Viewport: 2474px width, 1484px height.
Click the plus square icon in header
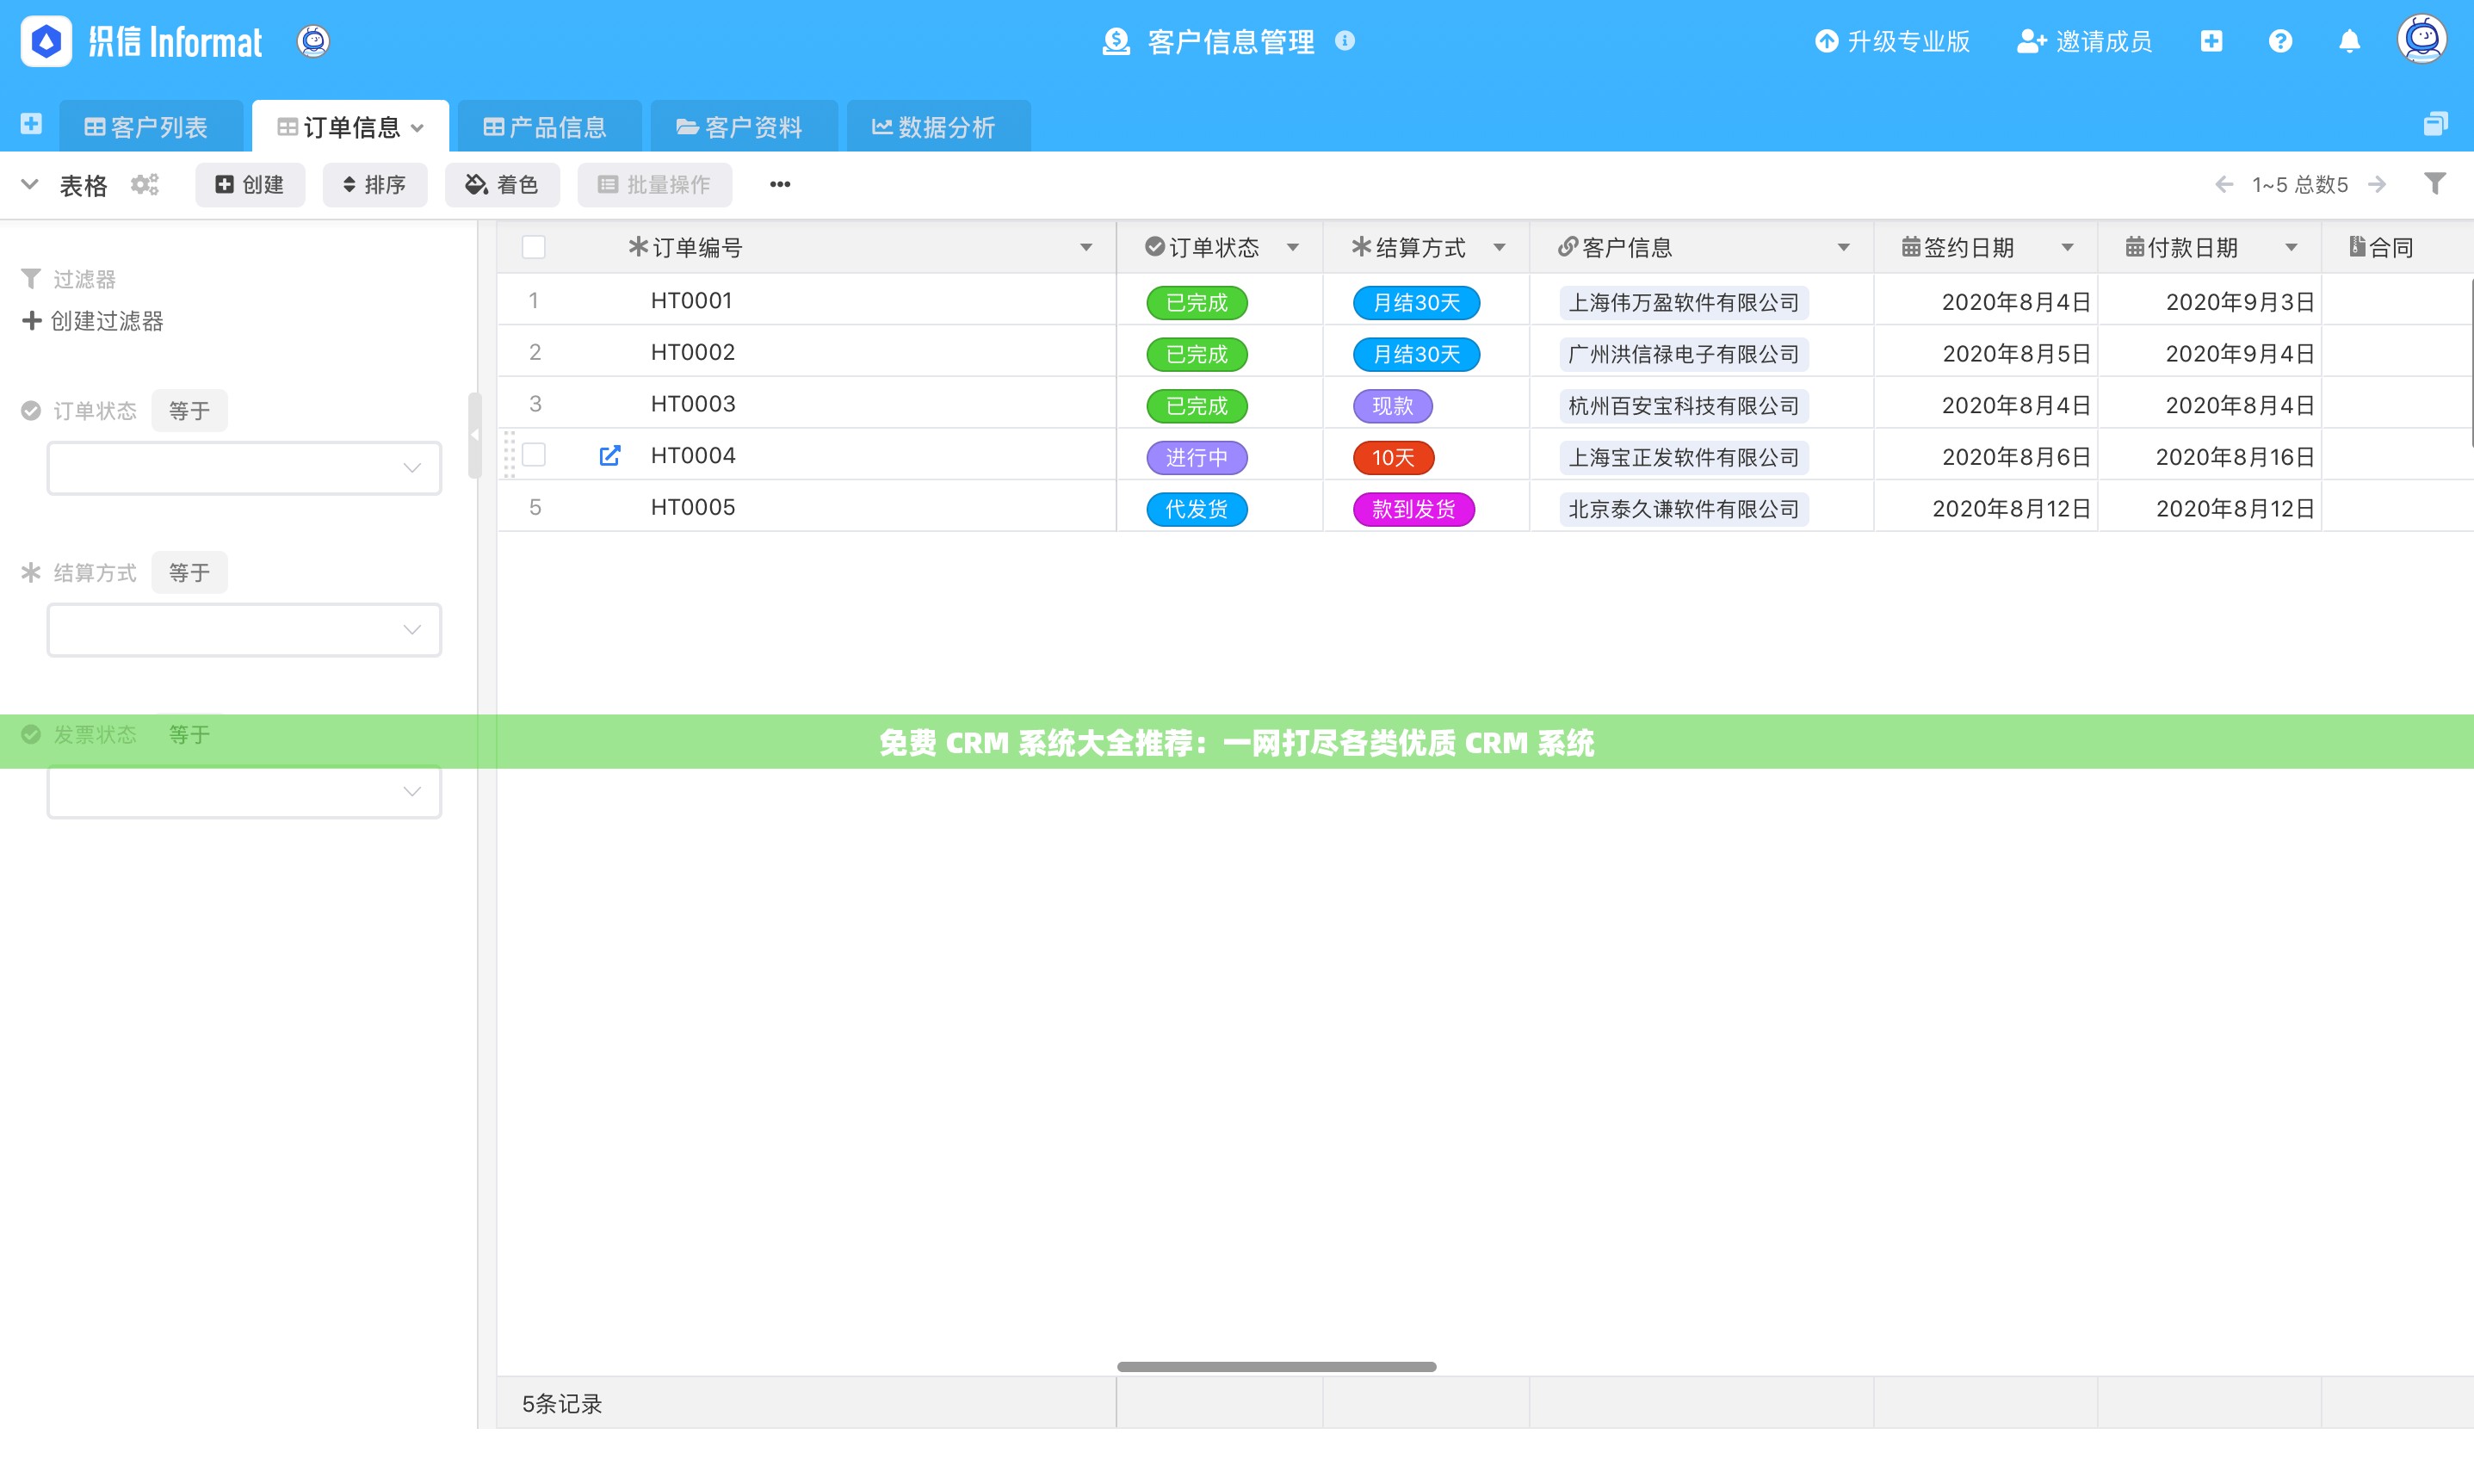pyautogui.click(x=2211, y=41)
